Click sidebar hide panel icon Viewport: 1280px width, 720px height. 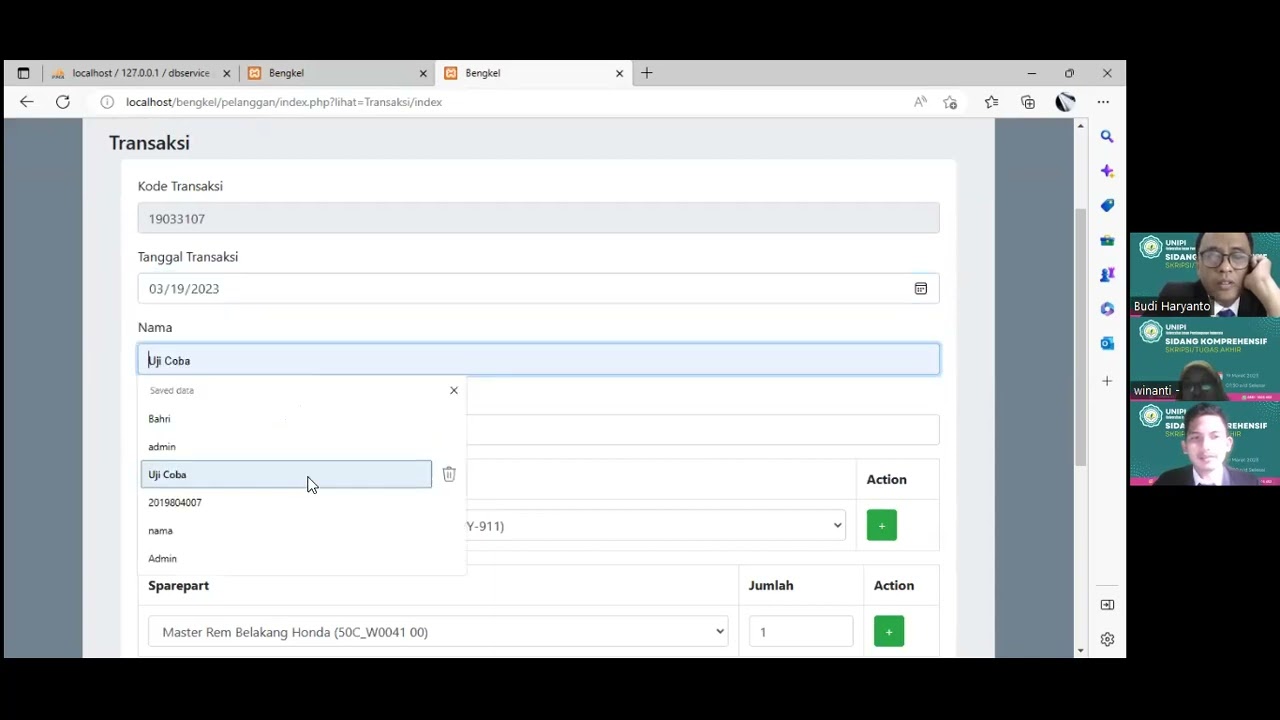click(1107, 605)
